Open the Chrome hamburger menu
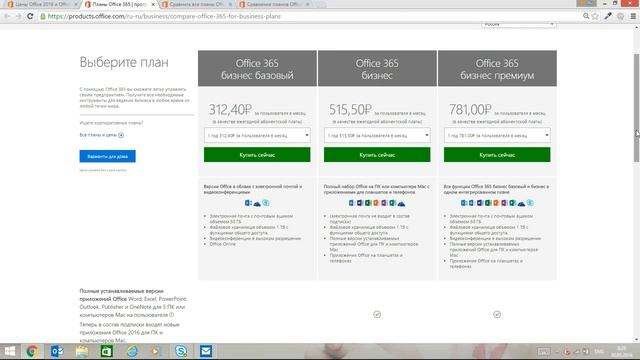640x360 pixels. [x=633, y=16]
